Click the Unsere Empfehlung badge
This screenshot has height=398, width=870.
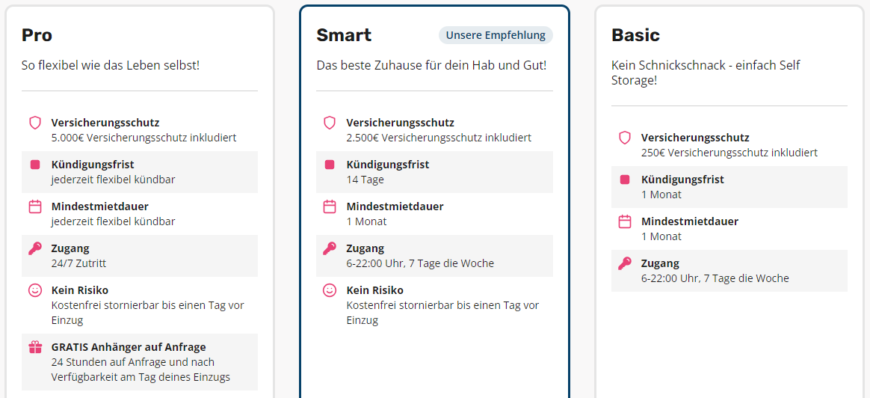(x=495, y=35)
